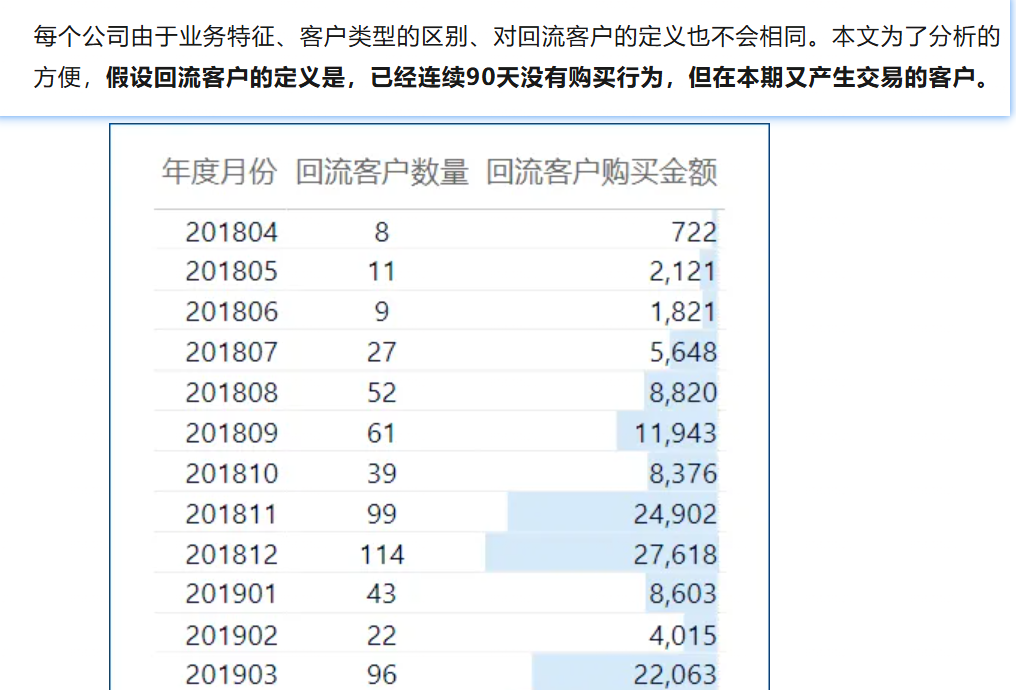
Task: Click the customer count value 99
Action: point(382,514)
